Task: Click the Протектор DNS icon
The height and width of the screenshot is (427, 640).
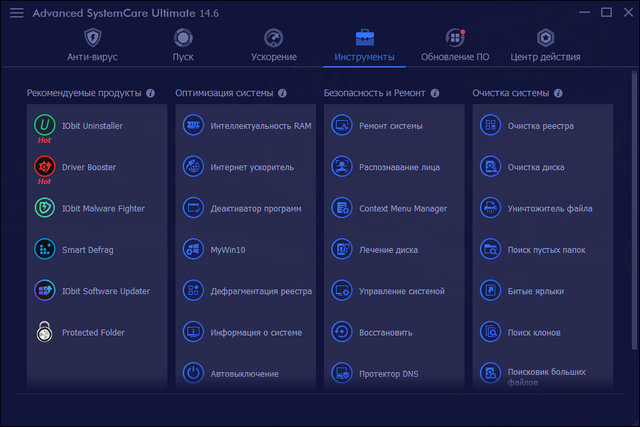Action: tap(342, 373)
